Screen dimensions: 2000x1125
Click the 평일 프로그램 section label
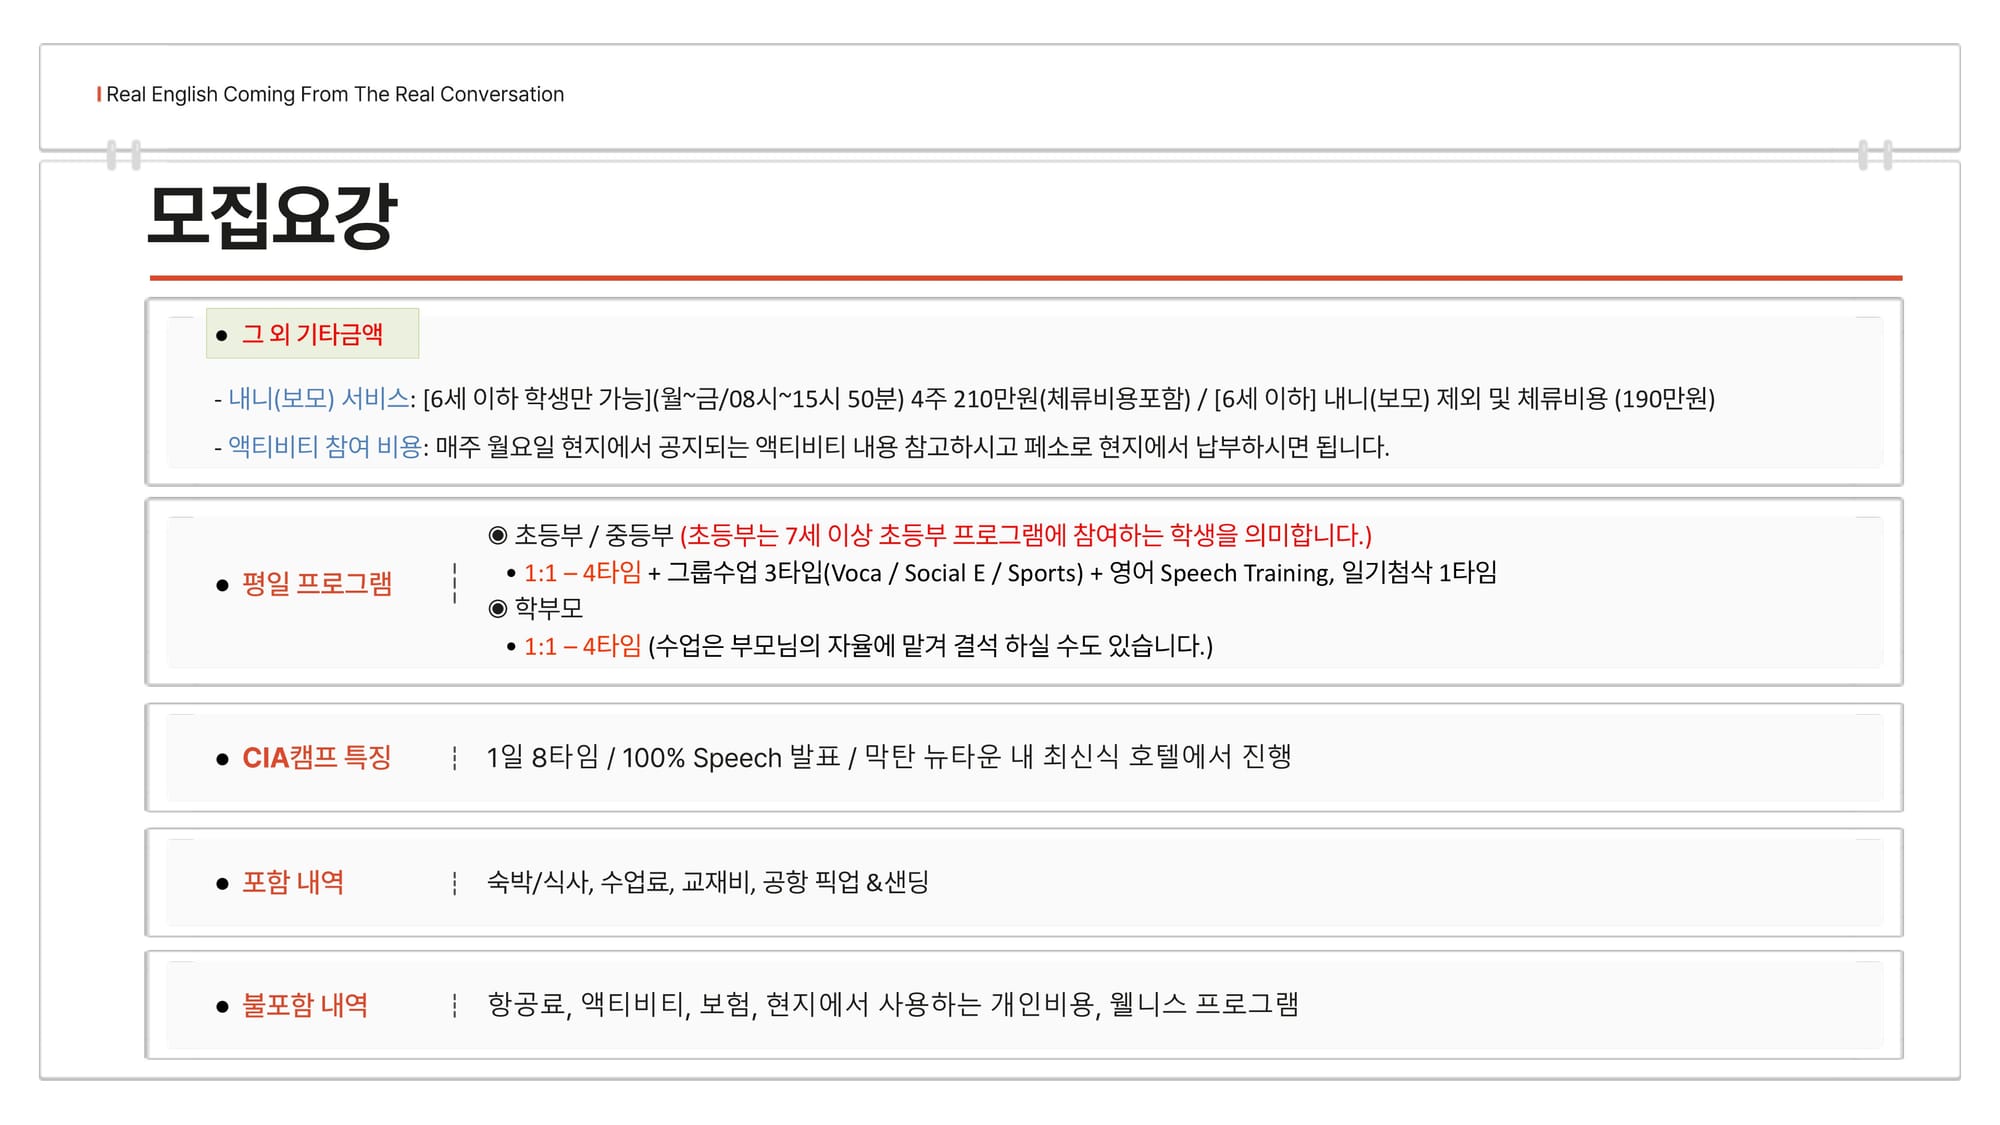[317, 584]
